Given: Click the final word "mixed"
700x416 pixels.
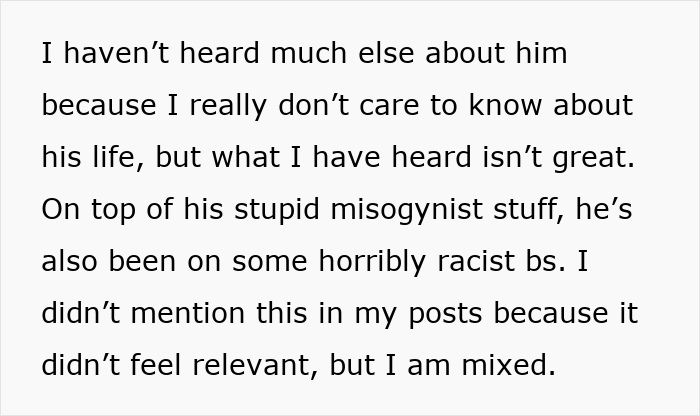Looking at the screenshot, I should (508, 364).
